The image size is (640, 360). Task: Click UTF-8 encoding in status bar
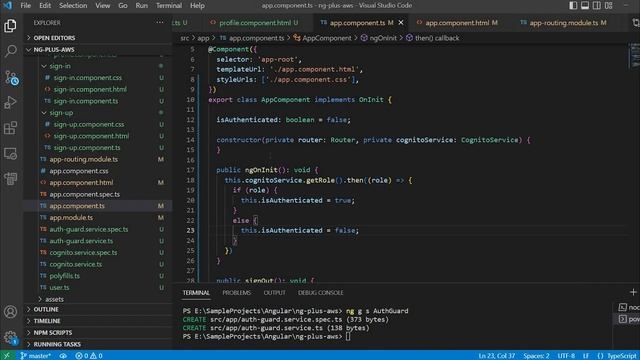tap(566, 356)
